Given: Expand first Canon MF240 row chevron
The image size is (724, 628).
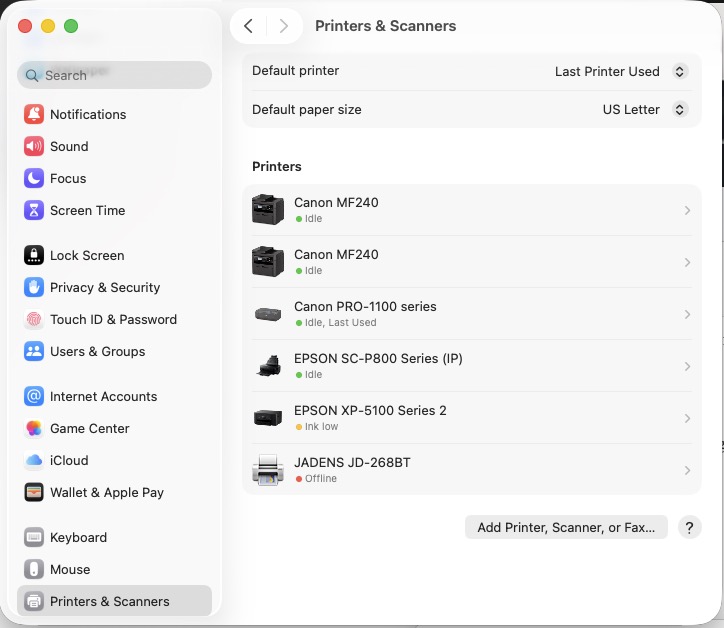Looking at the screenshot, I should 687,211.
